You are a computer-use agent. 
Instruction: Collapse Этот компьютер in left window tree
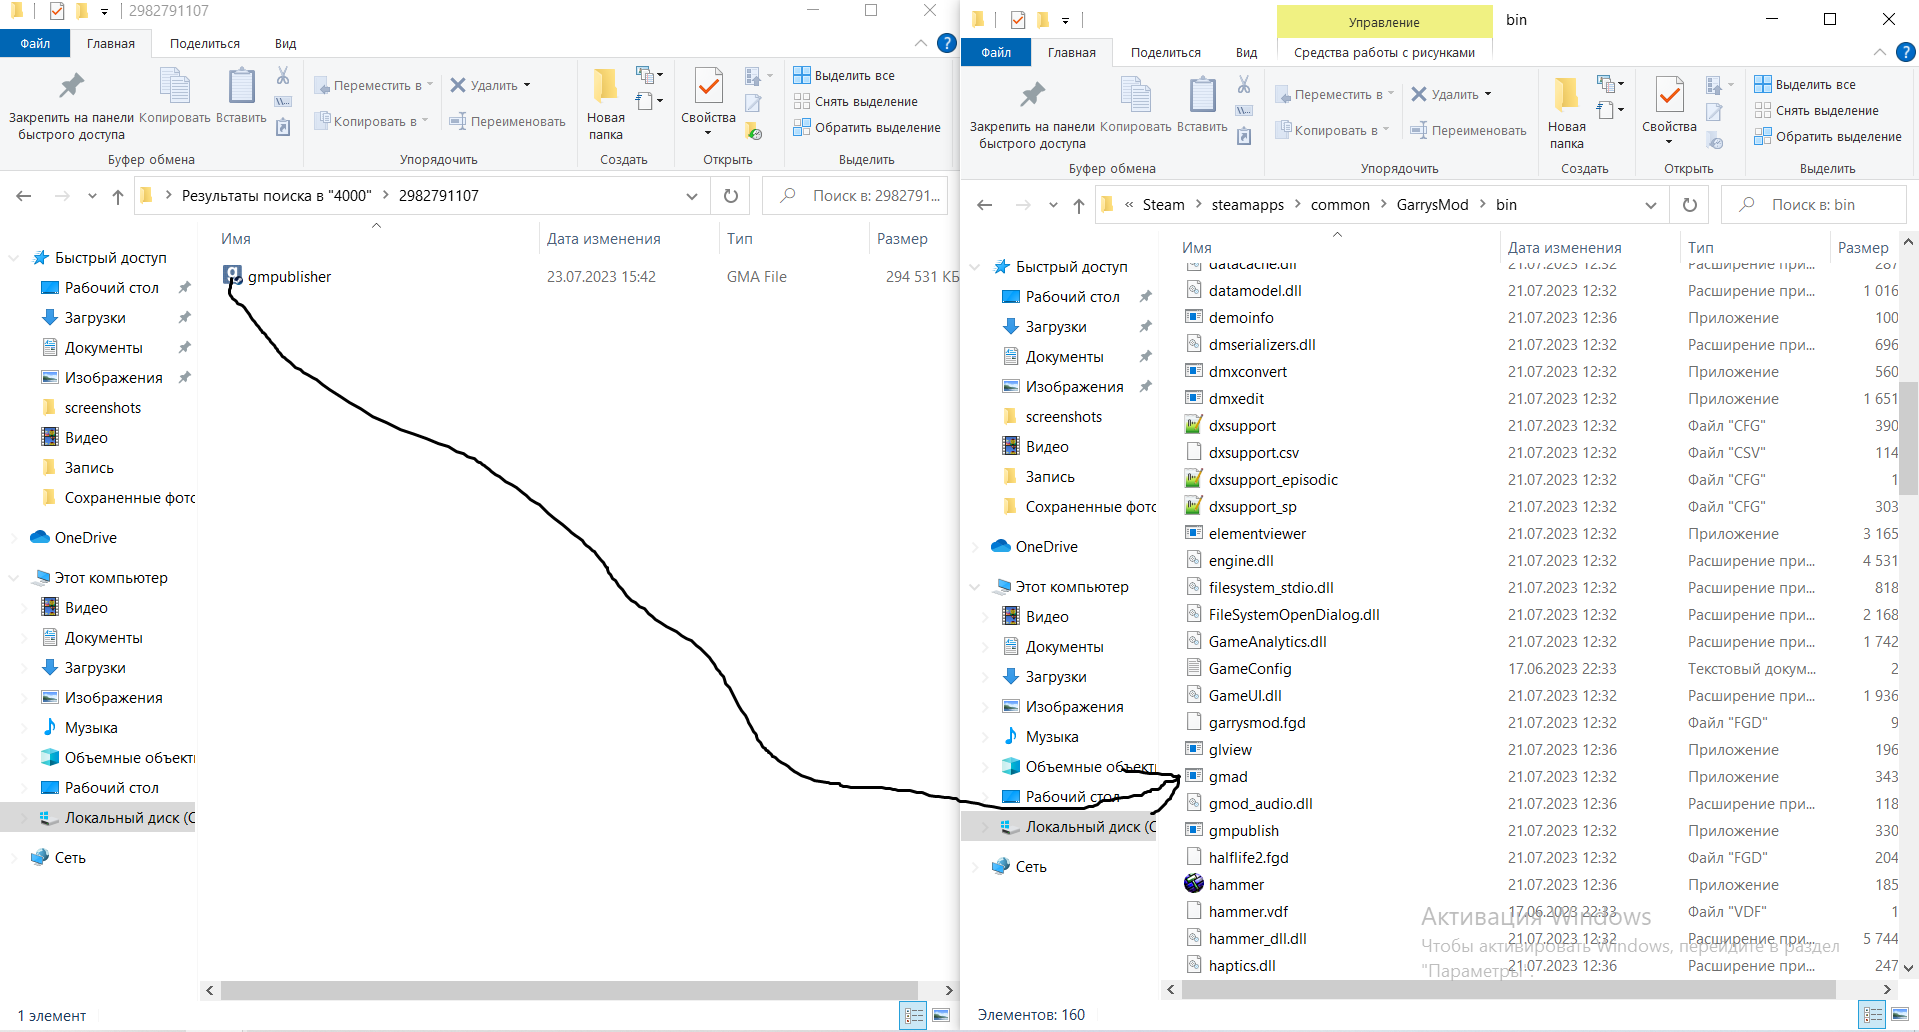tap(13, 578)
